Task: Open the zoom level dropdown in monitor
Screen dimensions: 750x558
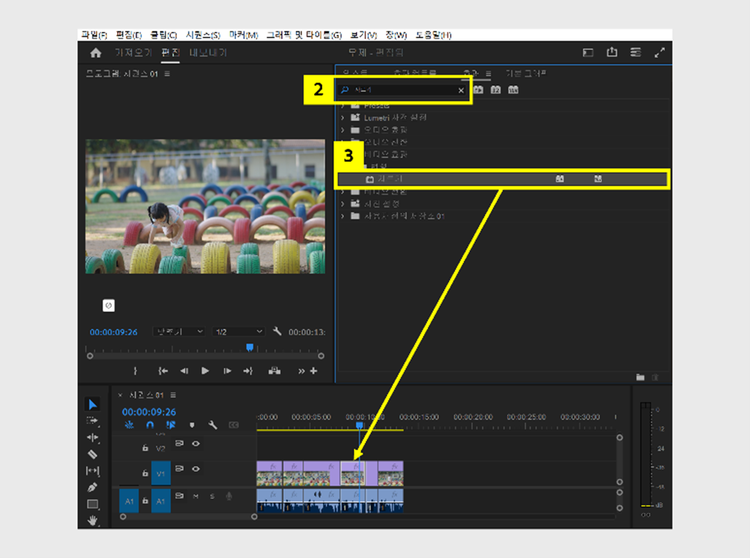Action: 179,331
